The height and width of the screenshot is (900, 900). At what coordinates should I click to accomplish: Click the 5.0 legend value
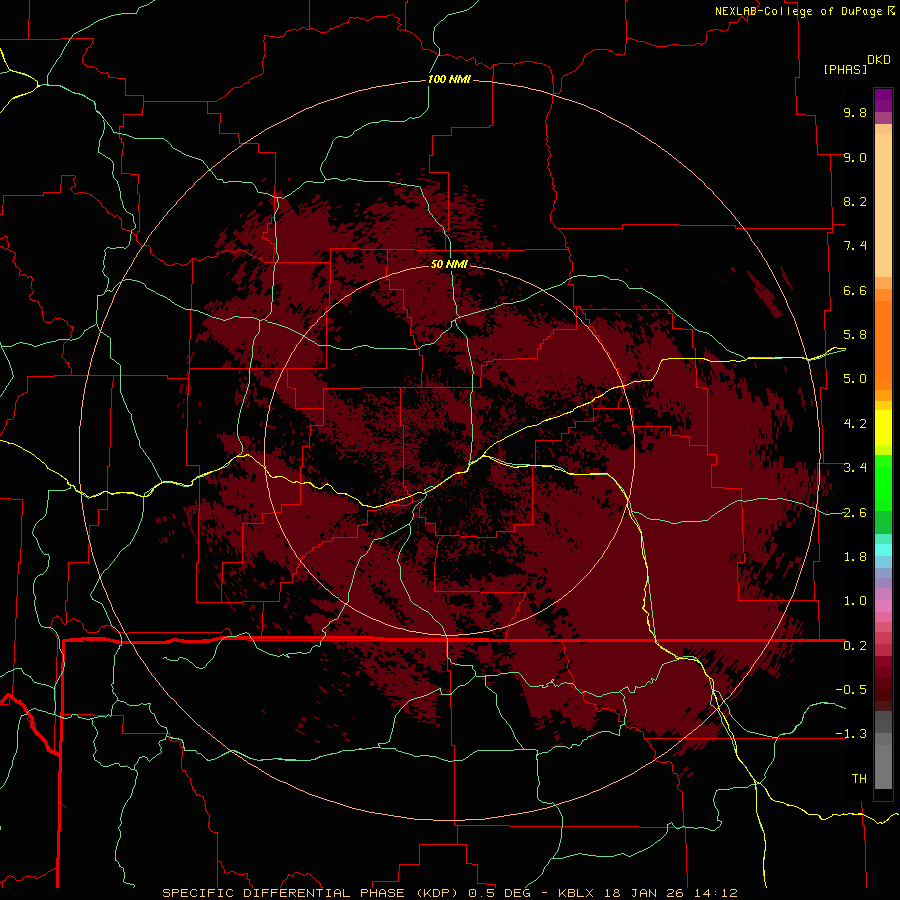(x=855, y=379)
